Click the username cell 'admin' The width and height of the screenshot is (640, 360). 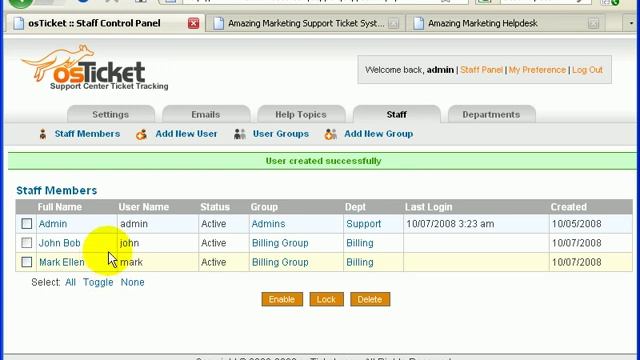tap(134, 224)
